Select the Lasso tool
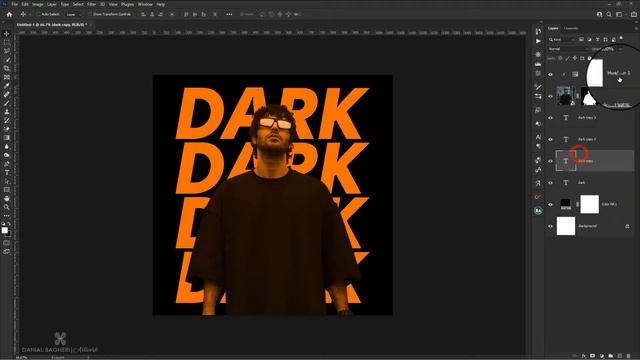 [7, 51]
